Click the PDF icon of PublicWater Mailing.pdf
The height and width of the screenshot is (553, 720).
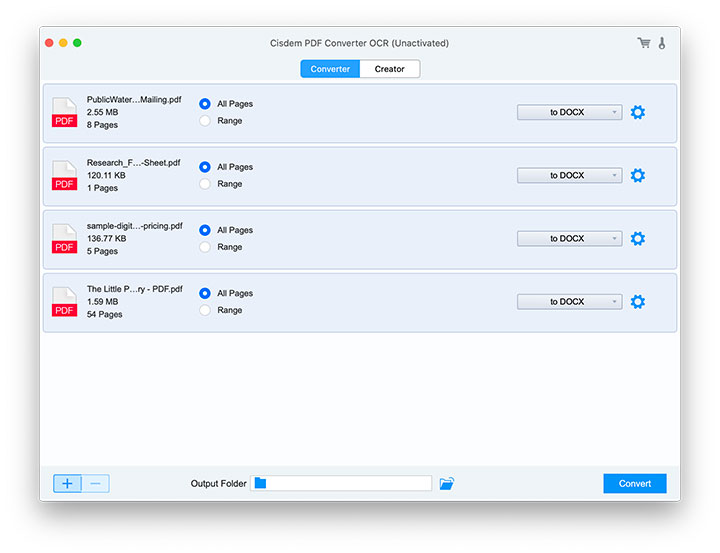pyautogui.click(x=64, y=112)
